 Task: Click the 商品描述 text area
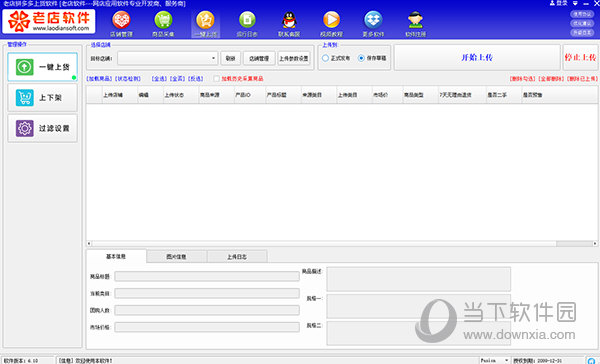(x=419, y=279)
